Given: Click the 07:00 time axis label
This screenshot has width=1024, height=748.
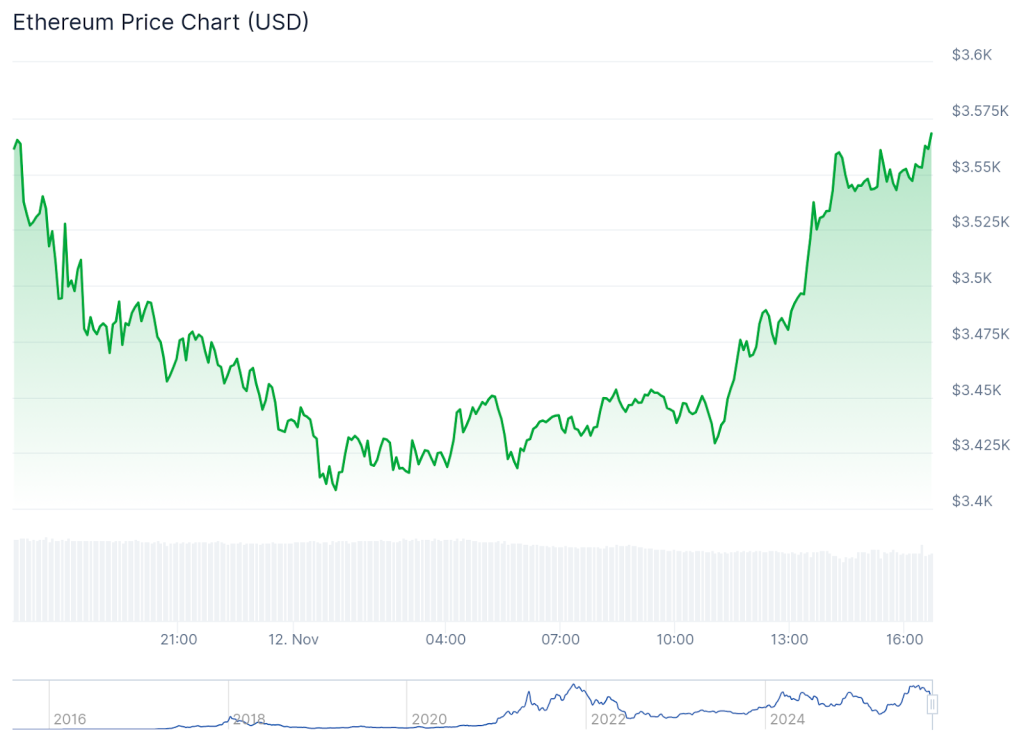Looking at the screenshot, I should pos(560,639).
